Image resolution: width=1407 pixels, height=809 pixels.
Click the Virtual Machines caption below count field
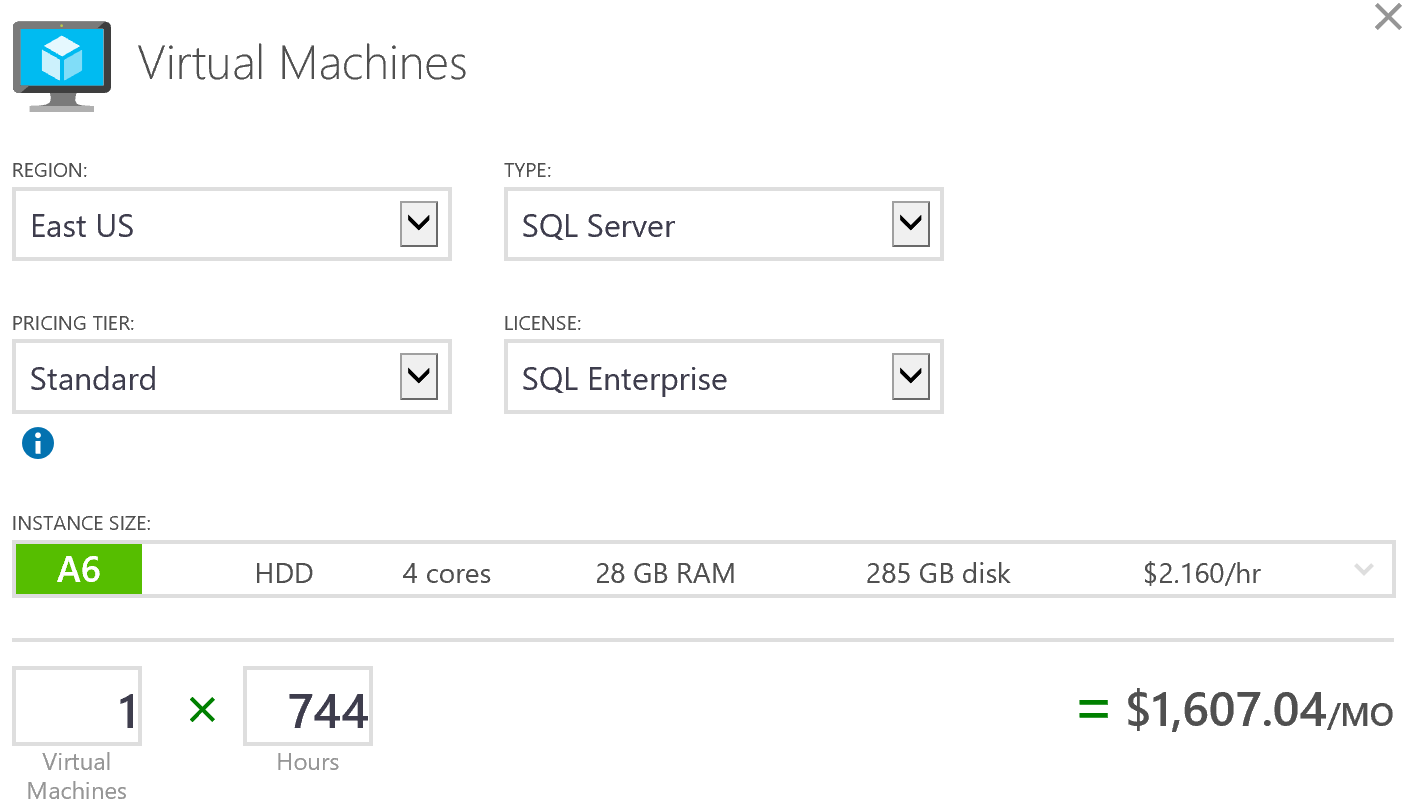click(x=77, y=776)
